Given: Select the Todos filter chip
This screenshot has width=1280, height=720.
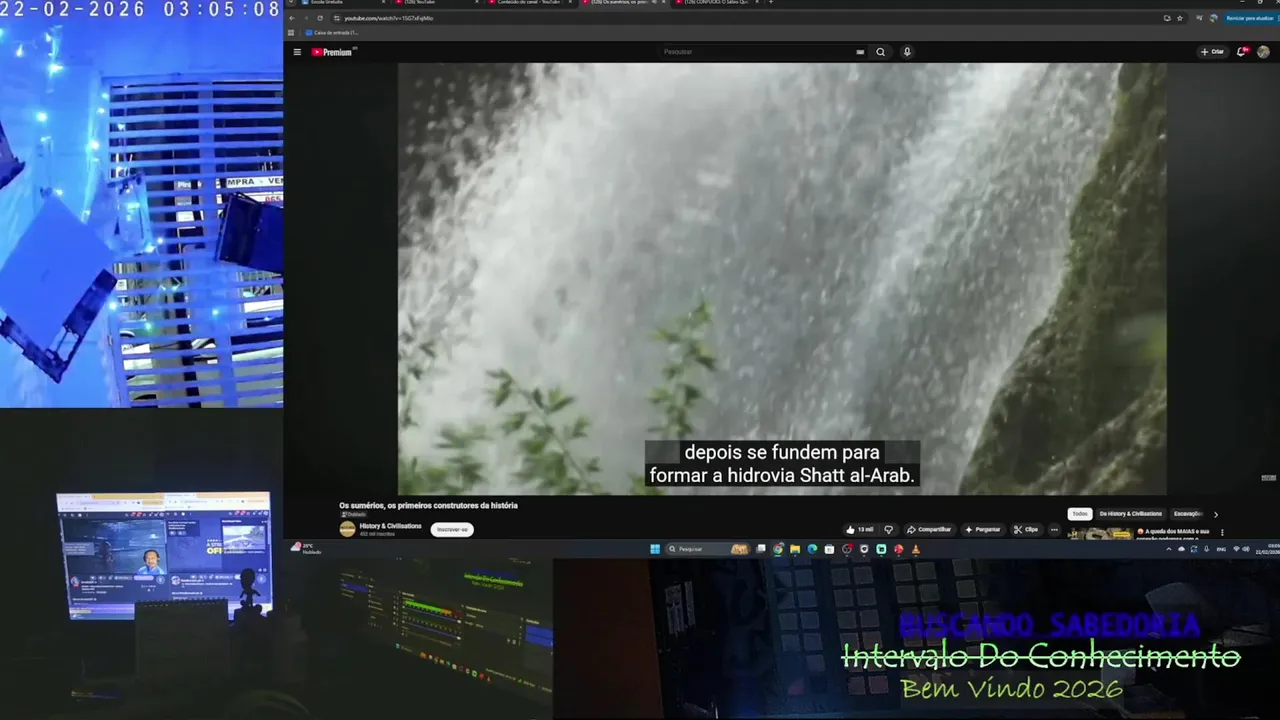Looking at the screenshot, I should pyautogui.click(x=1080, y=514).
